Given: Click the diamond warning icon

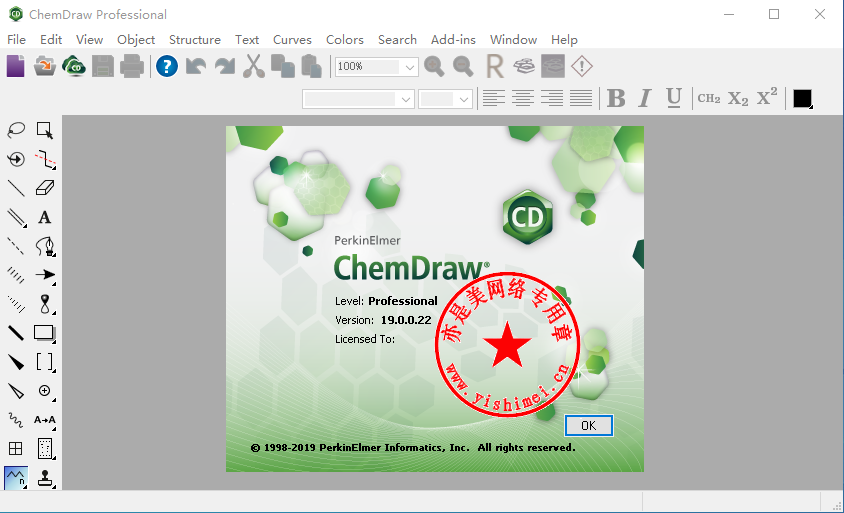Looking at the screenshot, I should coord(582,66).
